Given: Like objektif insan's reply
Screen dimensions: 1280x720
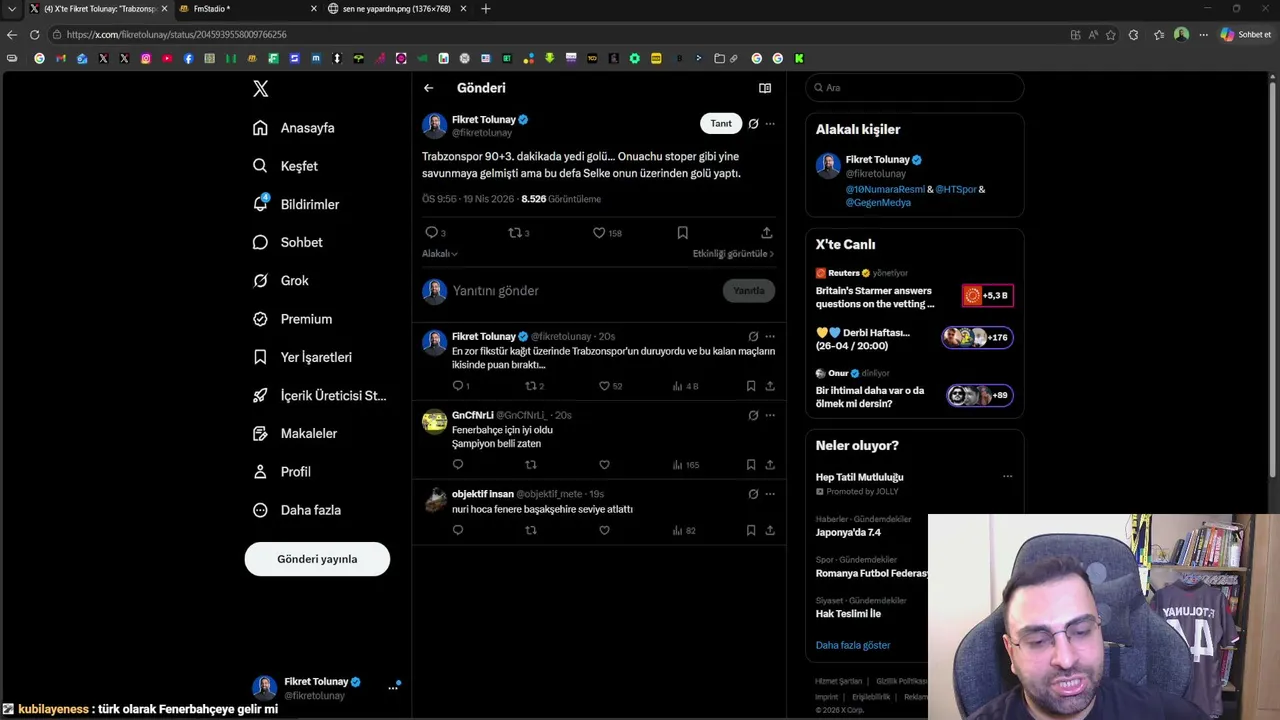Looking at the screenshot, I should 604,531.
